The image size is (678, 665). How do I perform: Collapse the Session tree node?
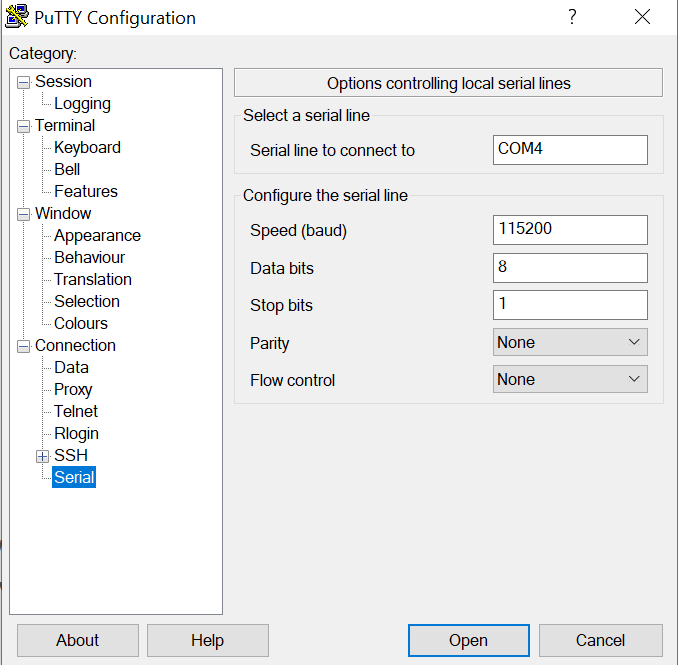point(23,82)
